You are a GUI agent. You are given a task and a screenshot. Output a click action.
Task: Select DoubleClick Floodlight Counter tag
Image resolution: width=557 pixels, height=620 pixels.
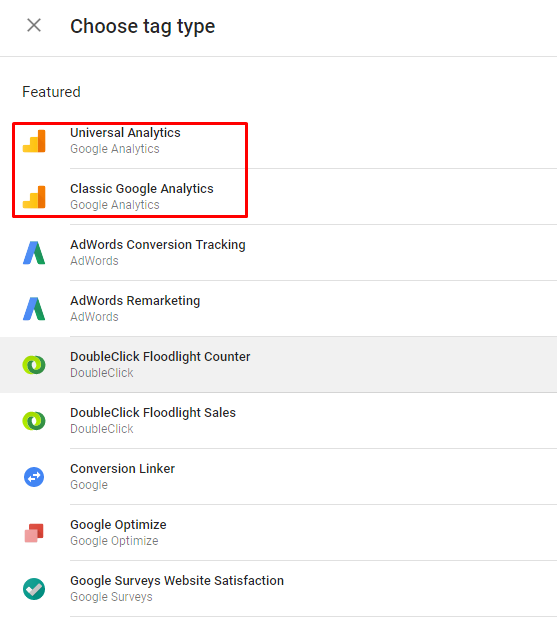pos(278,365)
